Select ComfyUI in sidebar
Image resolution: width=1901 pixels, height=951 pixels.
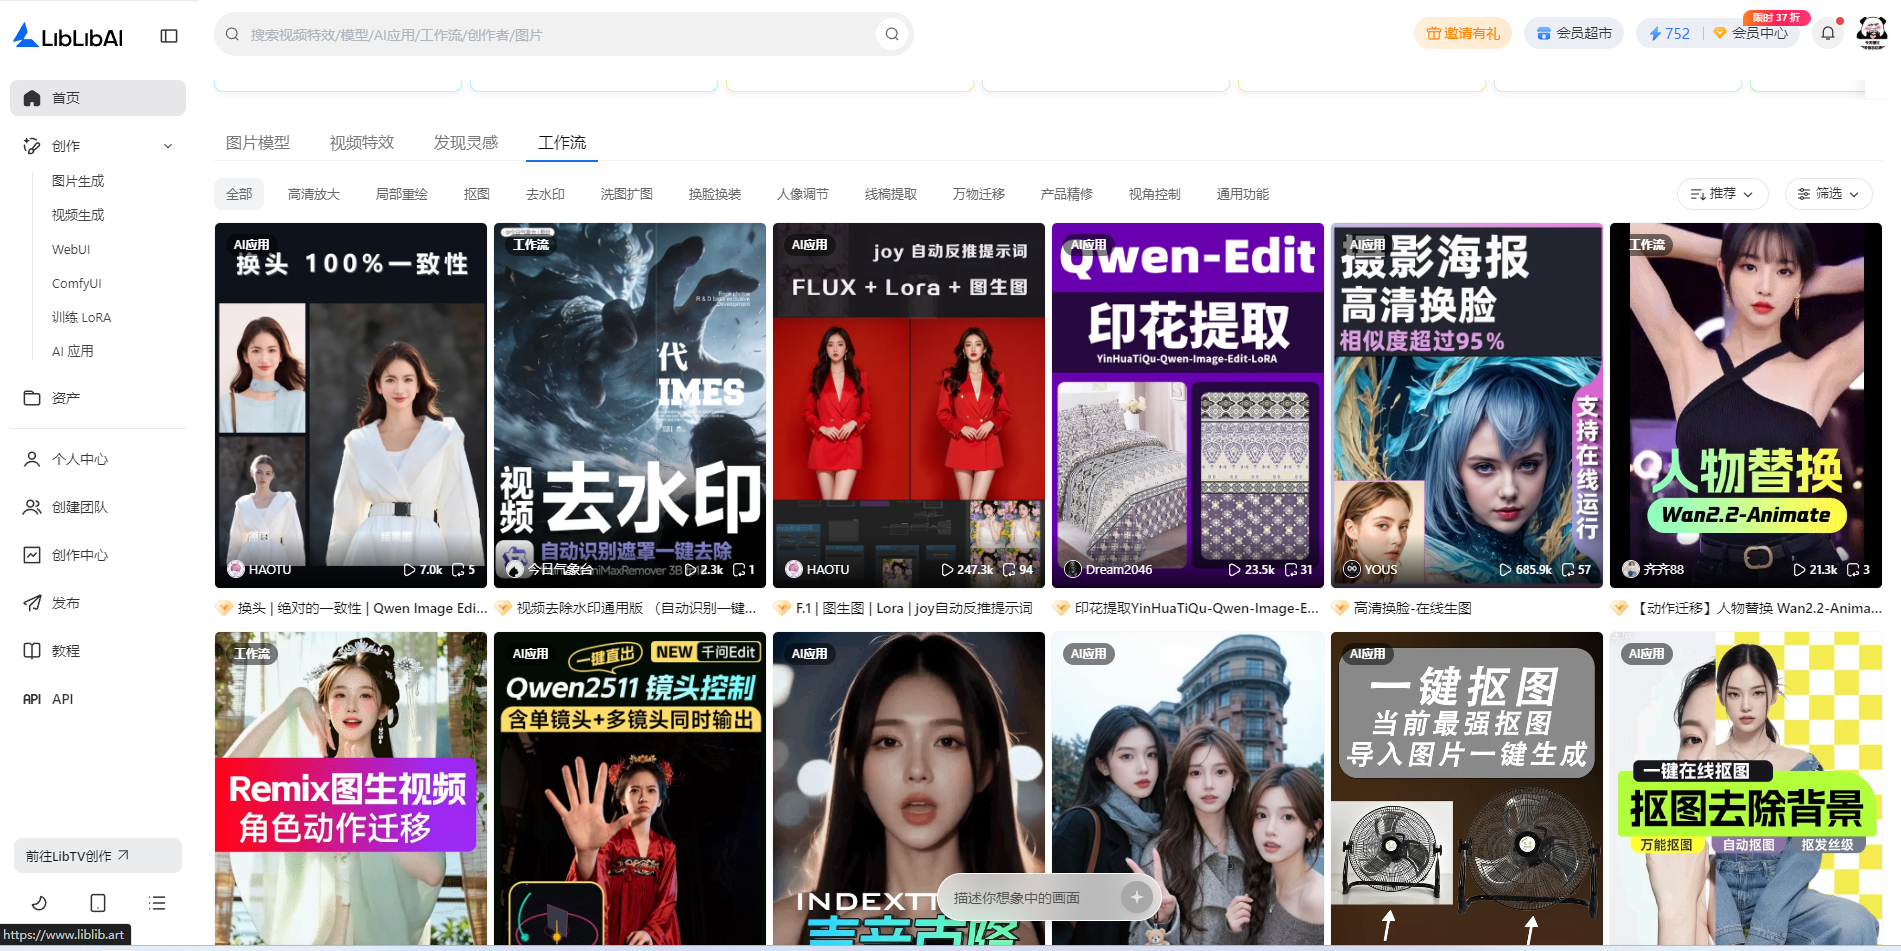pos(77,283)
